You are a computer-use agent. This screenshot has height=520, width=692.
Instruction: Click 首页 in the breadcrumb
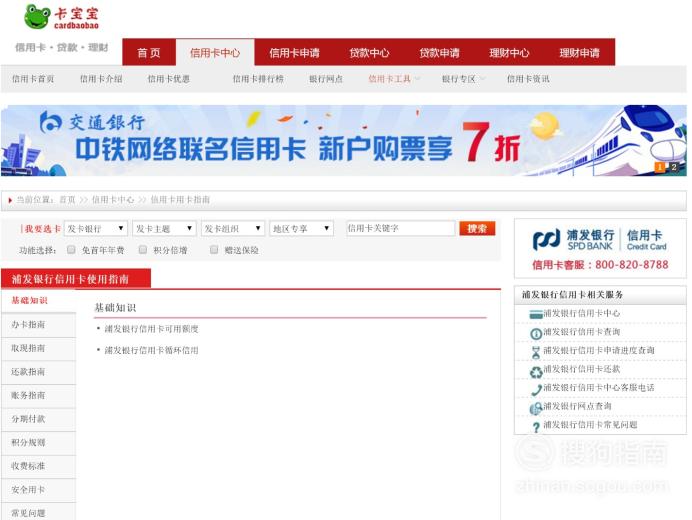(x=67, y=200)
